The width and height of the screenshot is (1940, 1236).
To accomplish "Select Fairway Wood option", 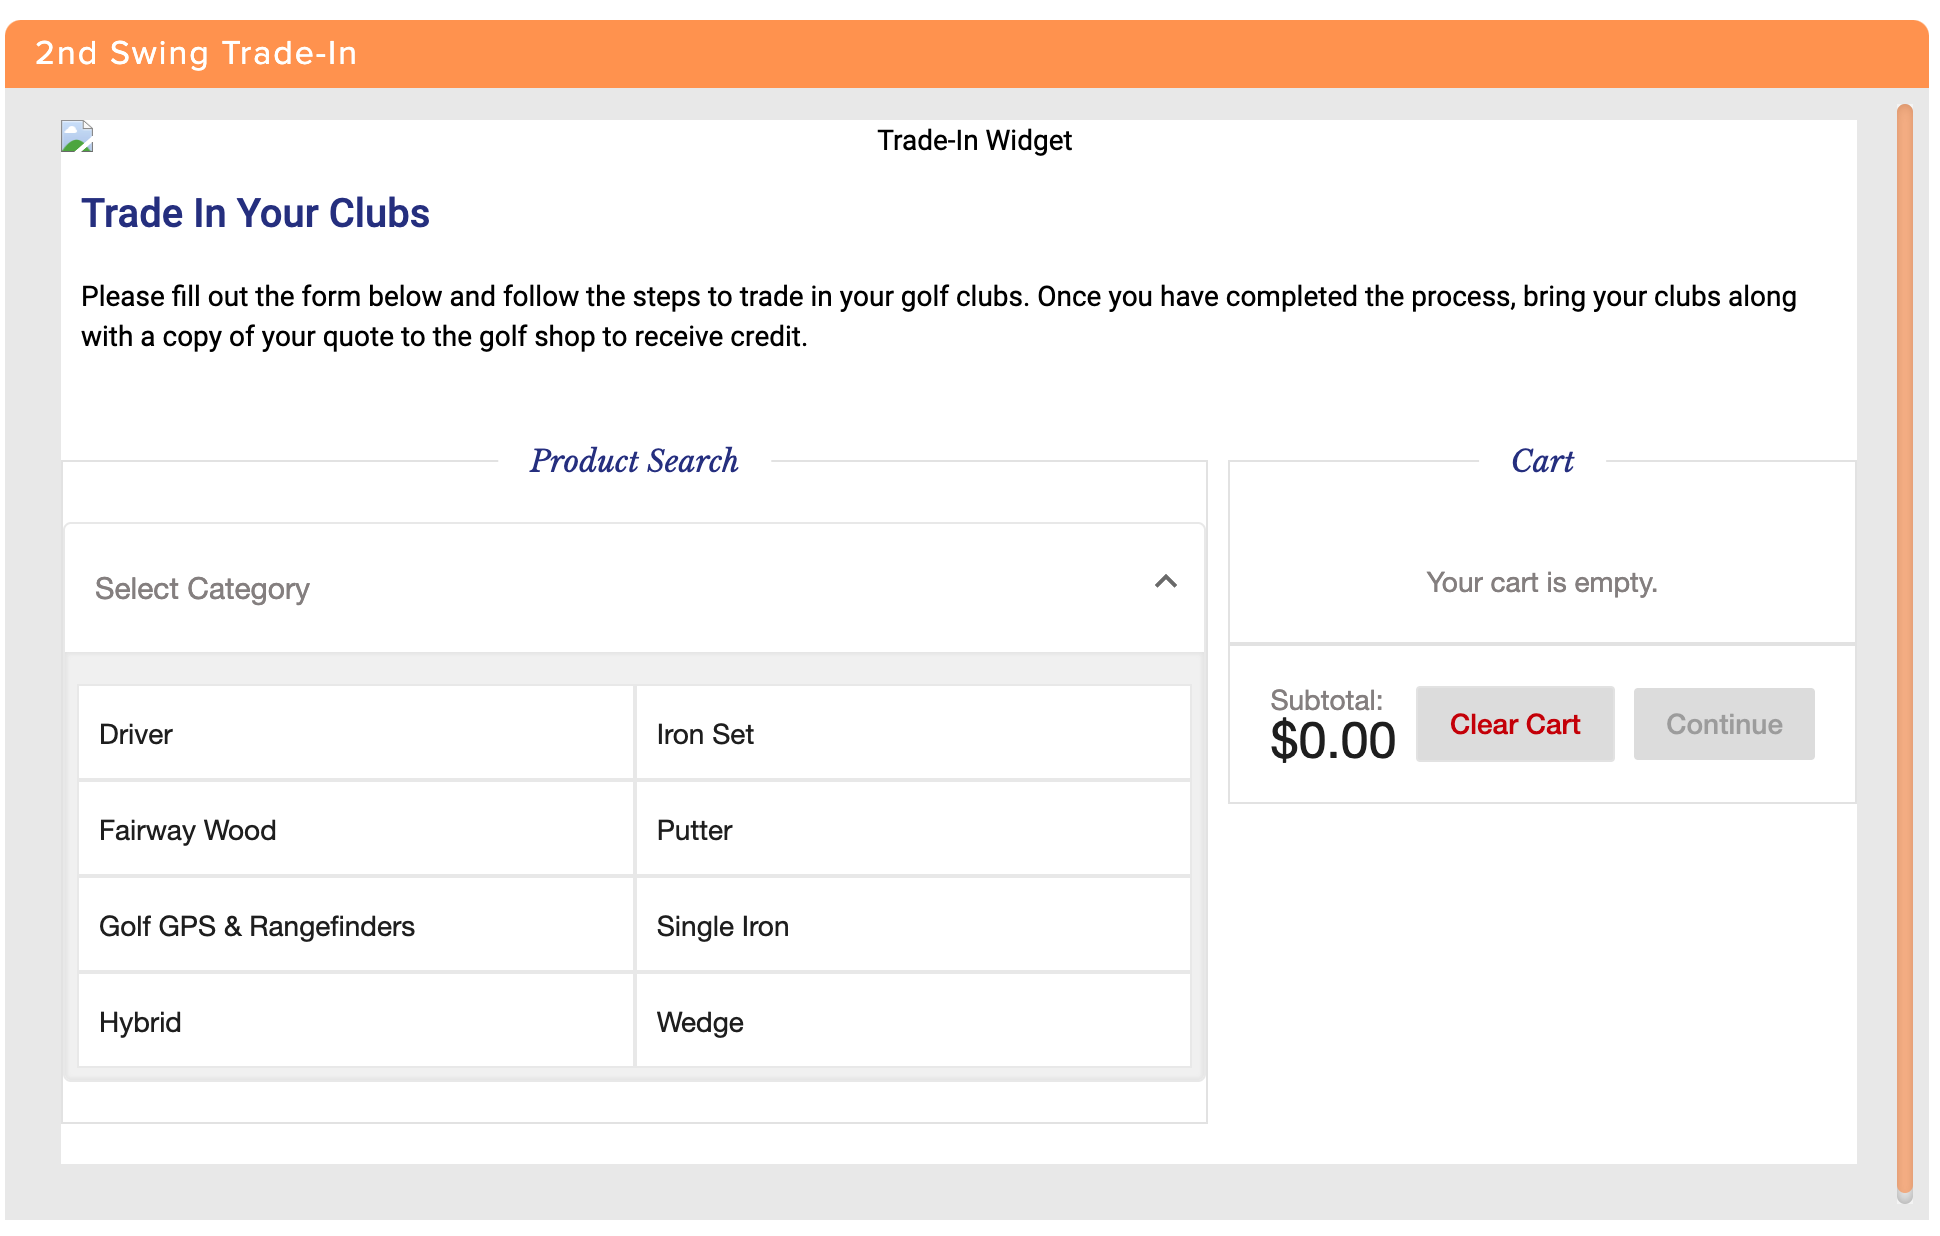I will [x=356, y=830].
